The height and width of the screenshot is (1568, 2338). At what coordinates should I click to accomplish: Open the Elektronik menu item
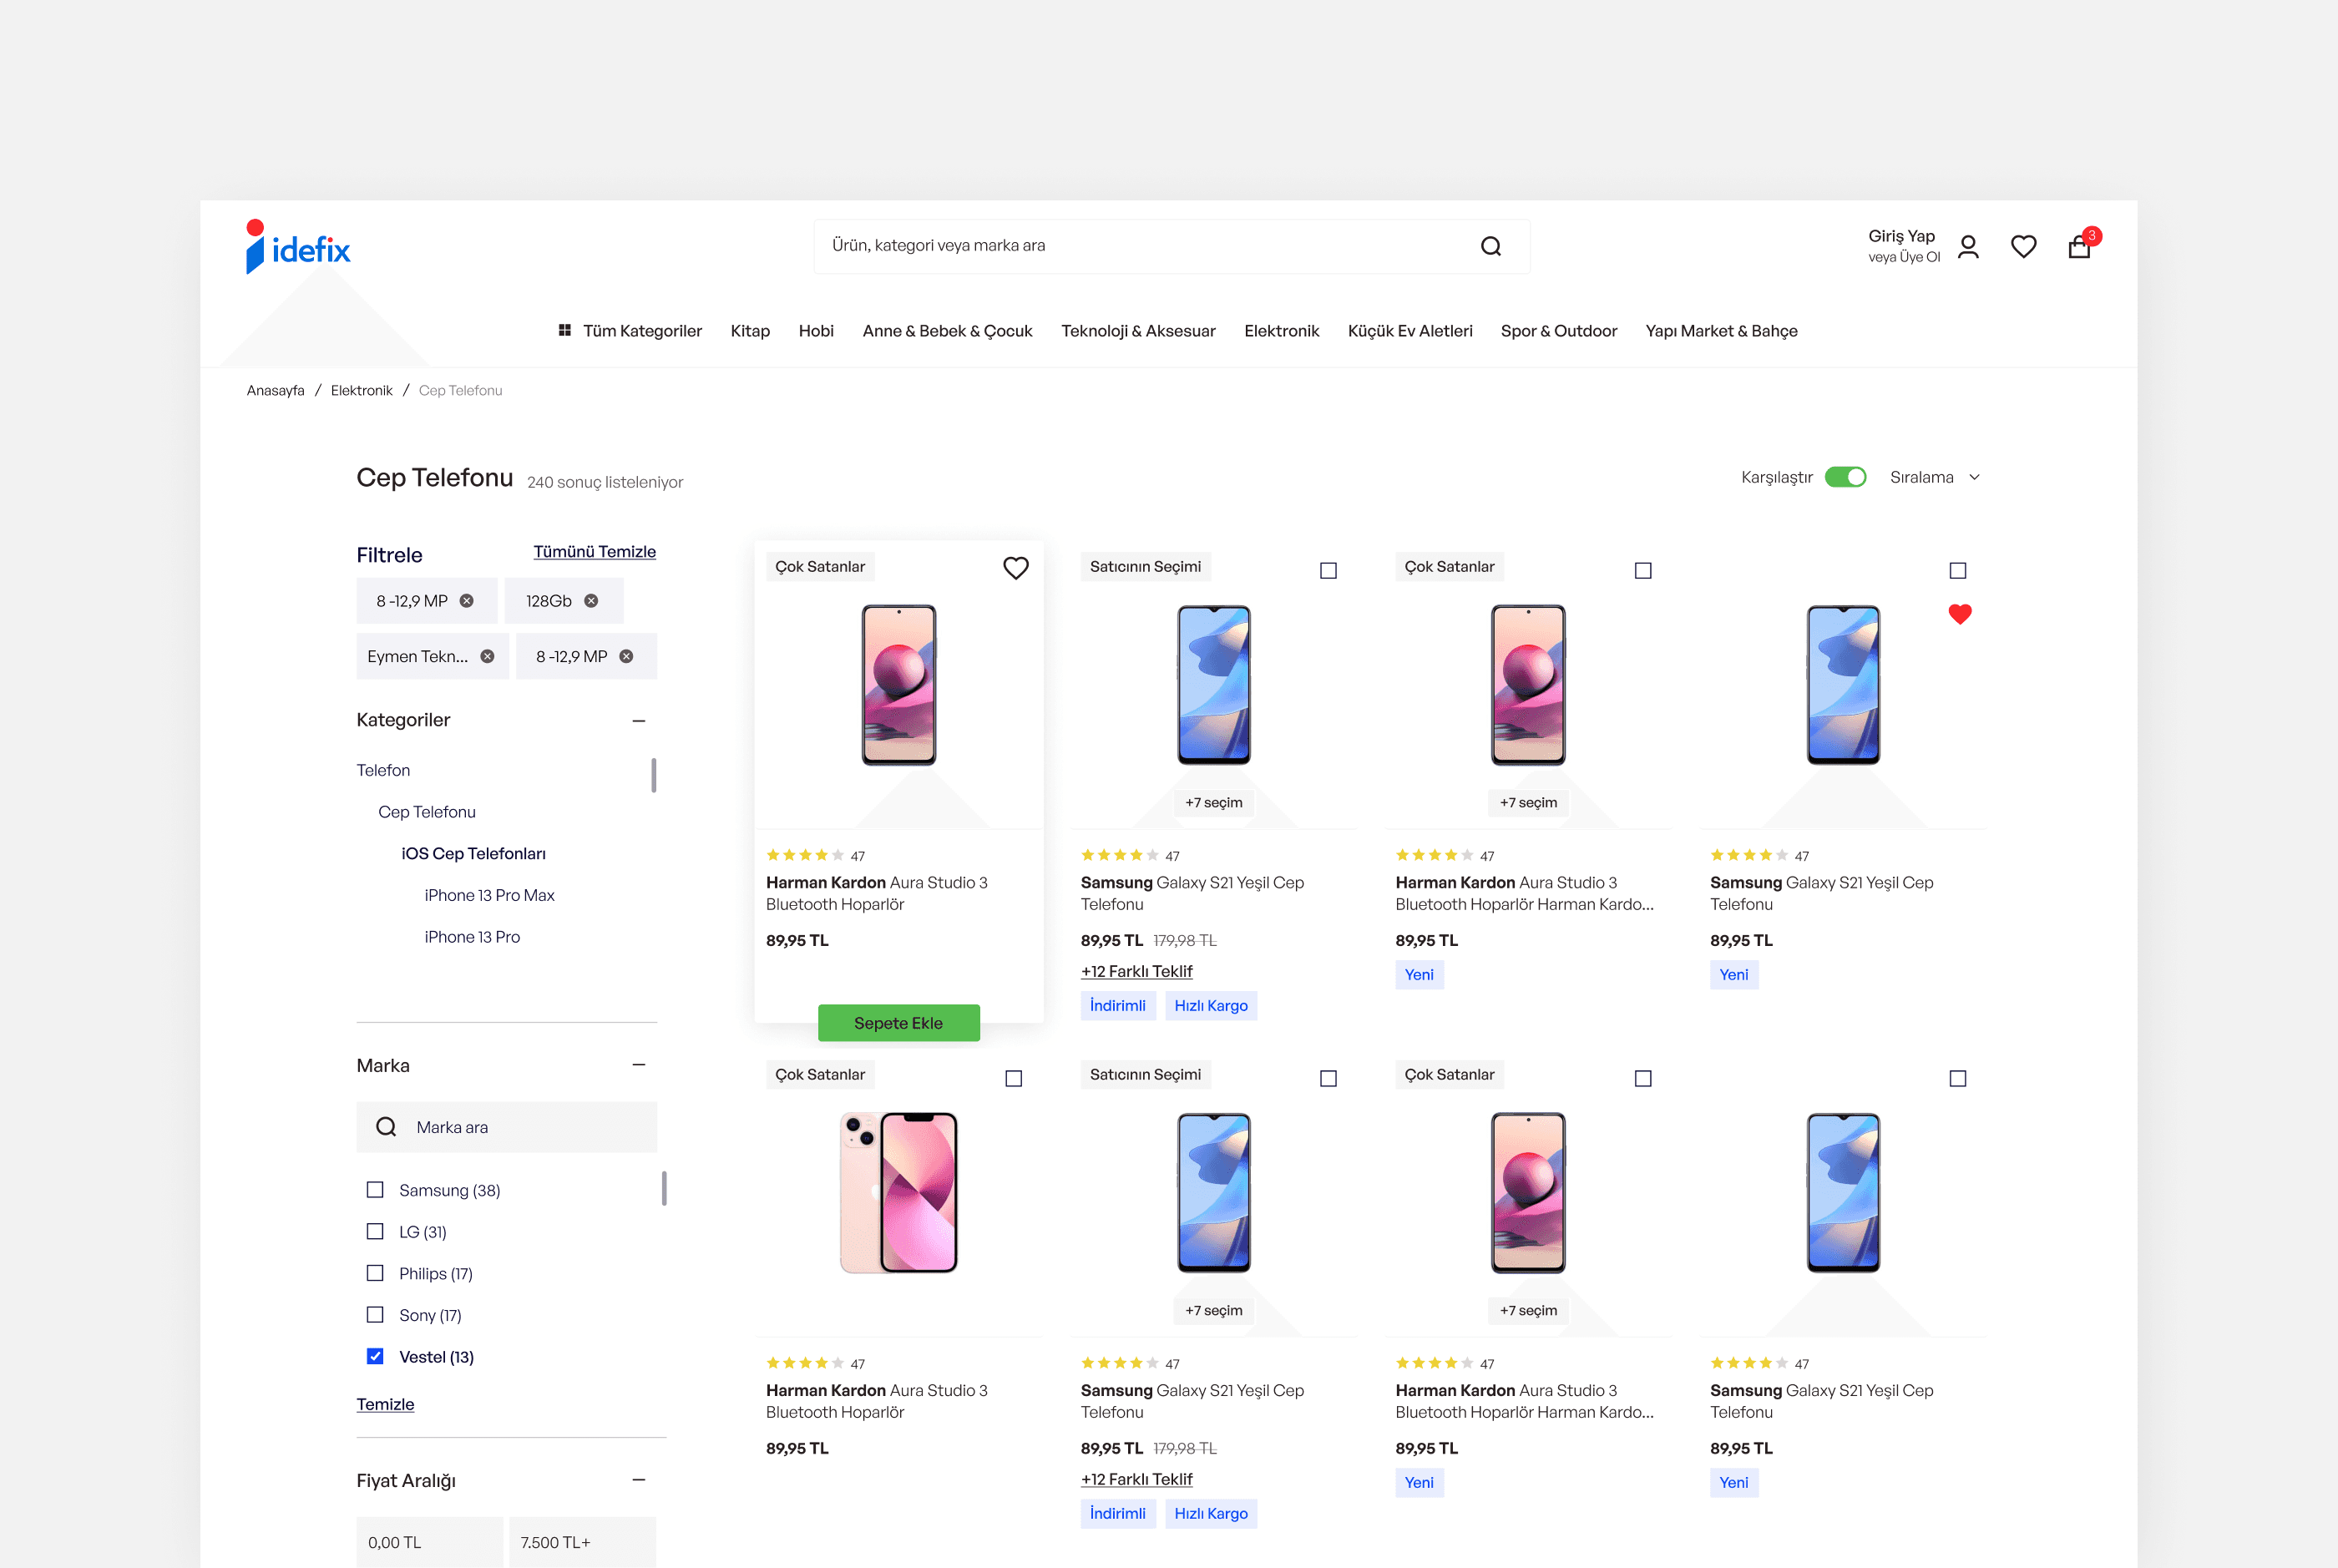(1281, 331)
